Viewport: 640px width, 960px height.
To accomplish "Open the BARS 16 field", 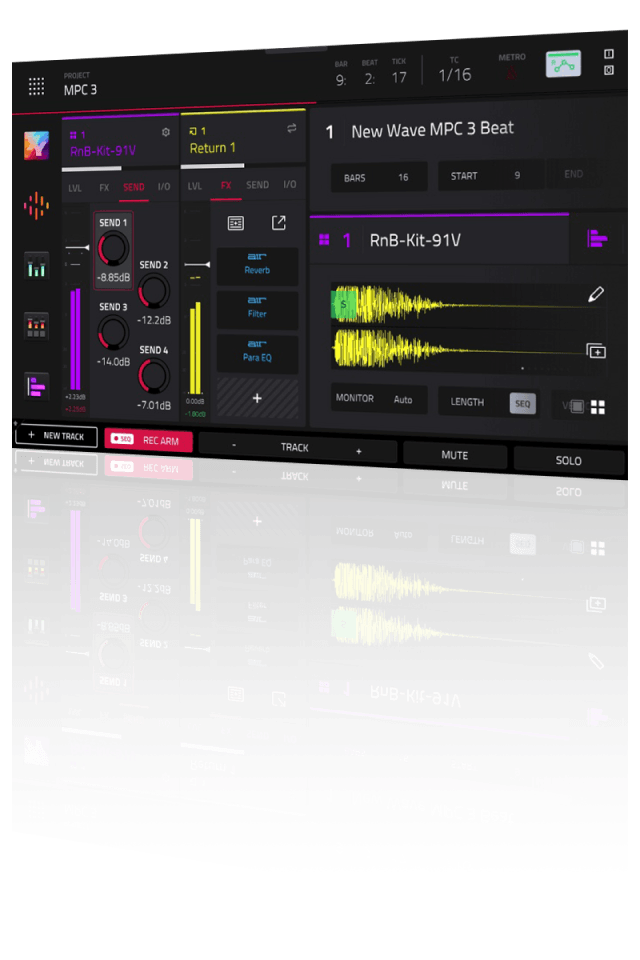I will 379,178.
